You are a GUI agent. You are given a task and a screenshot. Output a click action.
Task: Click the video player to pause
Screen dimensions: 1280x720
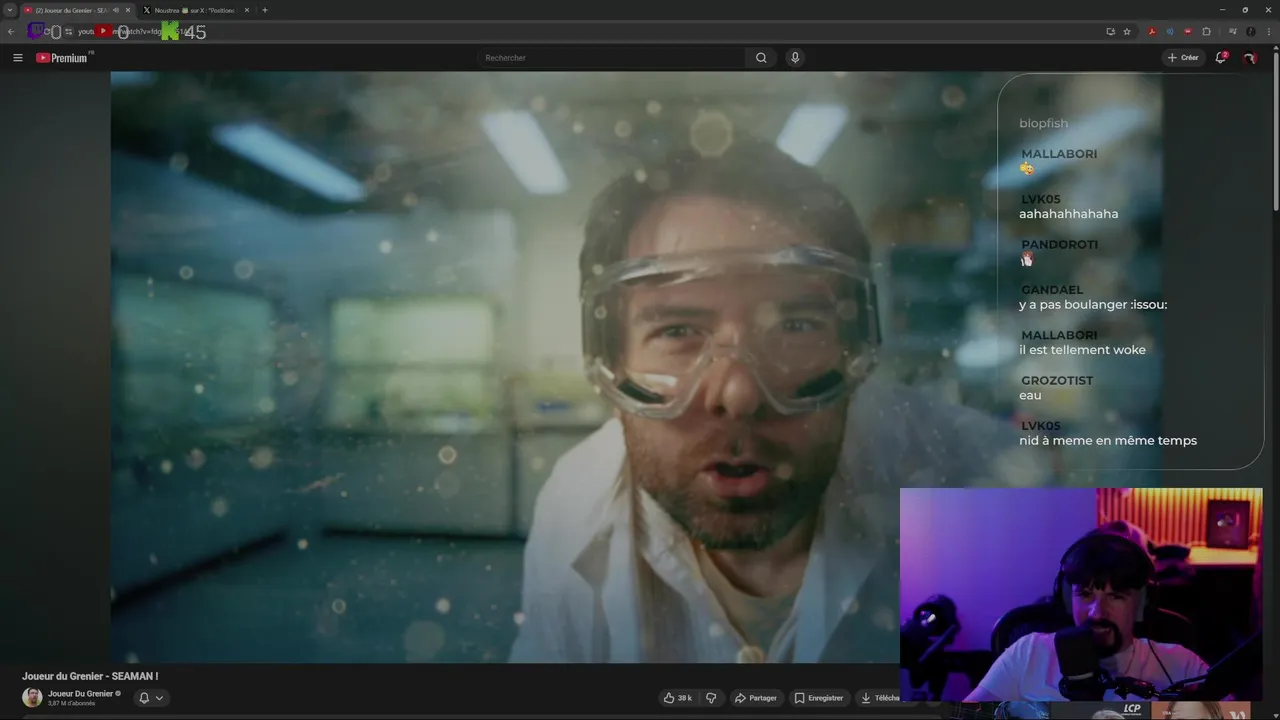[505, 367]
